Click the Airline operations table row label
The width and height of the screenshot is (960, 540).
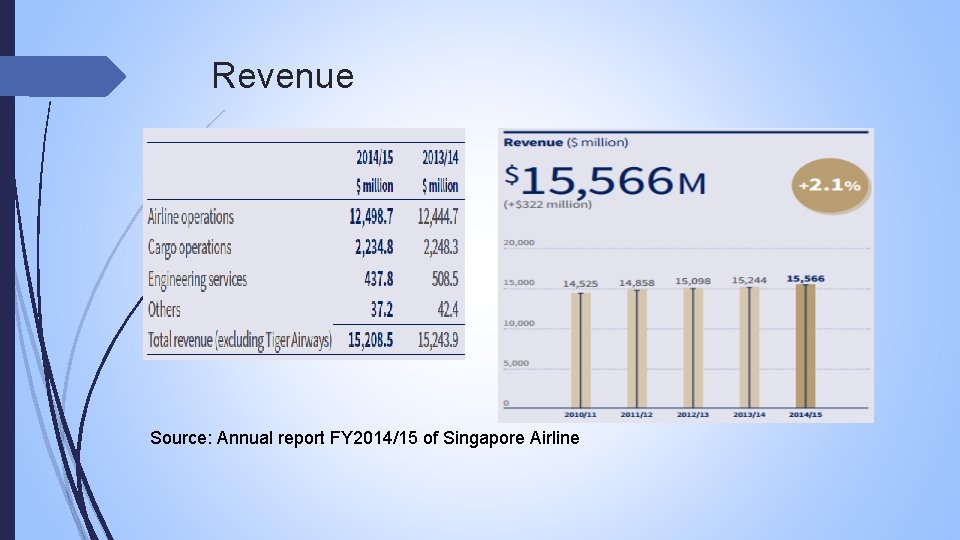[190, 217]
